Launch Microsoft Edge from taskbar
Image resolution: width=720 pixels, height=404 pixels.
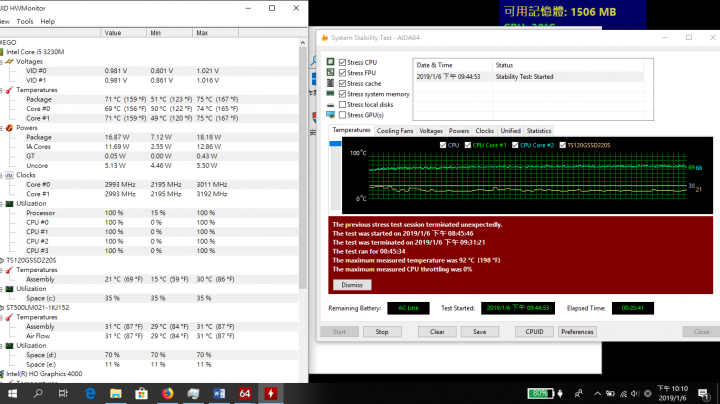(90, 393)
